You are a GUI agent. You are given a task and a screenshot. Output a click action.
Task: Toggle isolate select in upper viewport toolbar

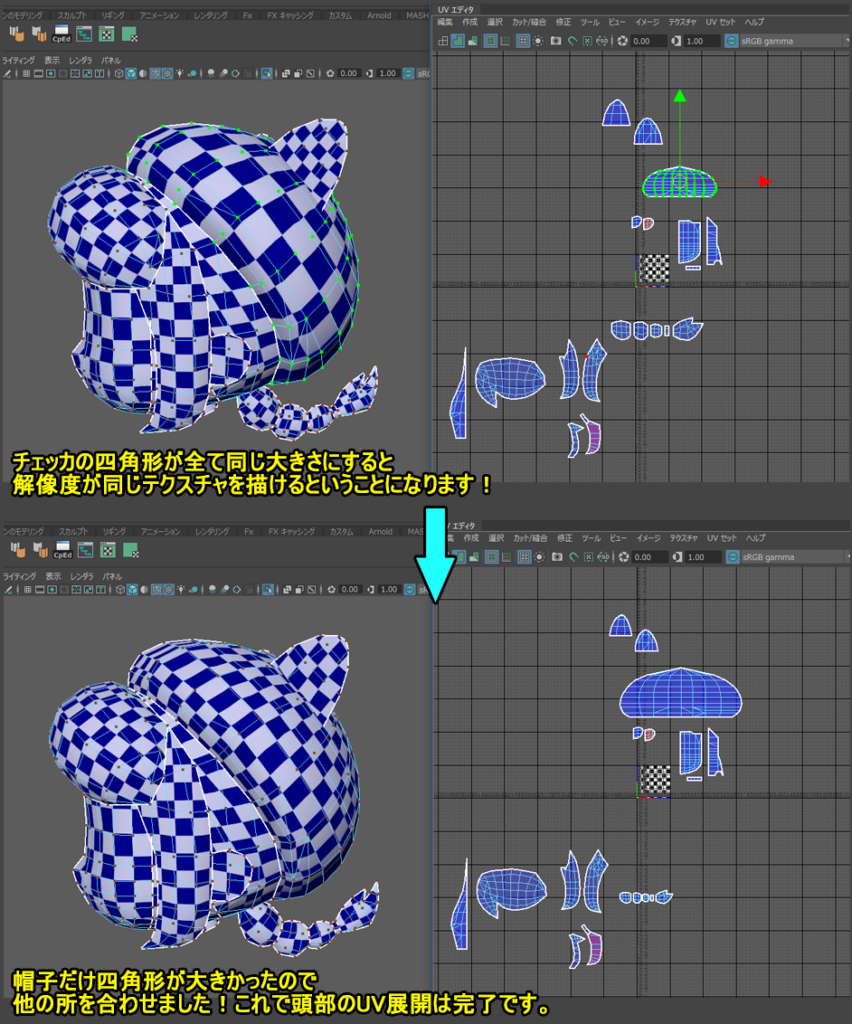(x=266, y=74)
